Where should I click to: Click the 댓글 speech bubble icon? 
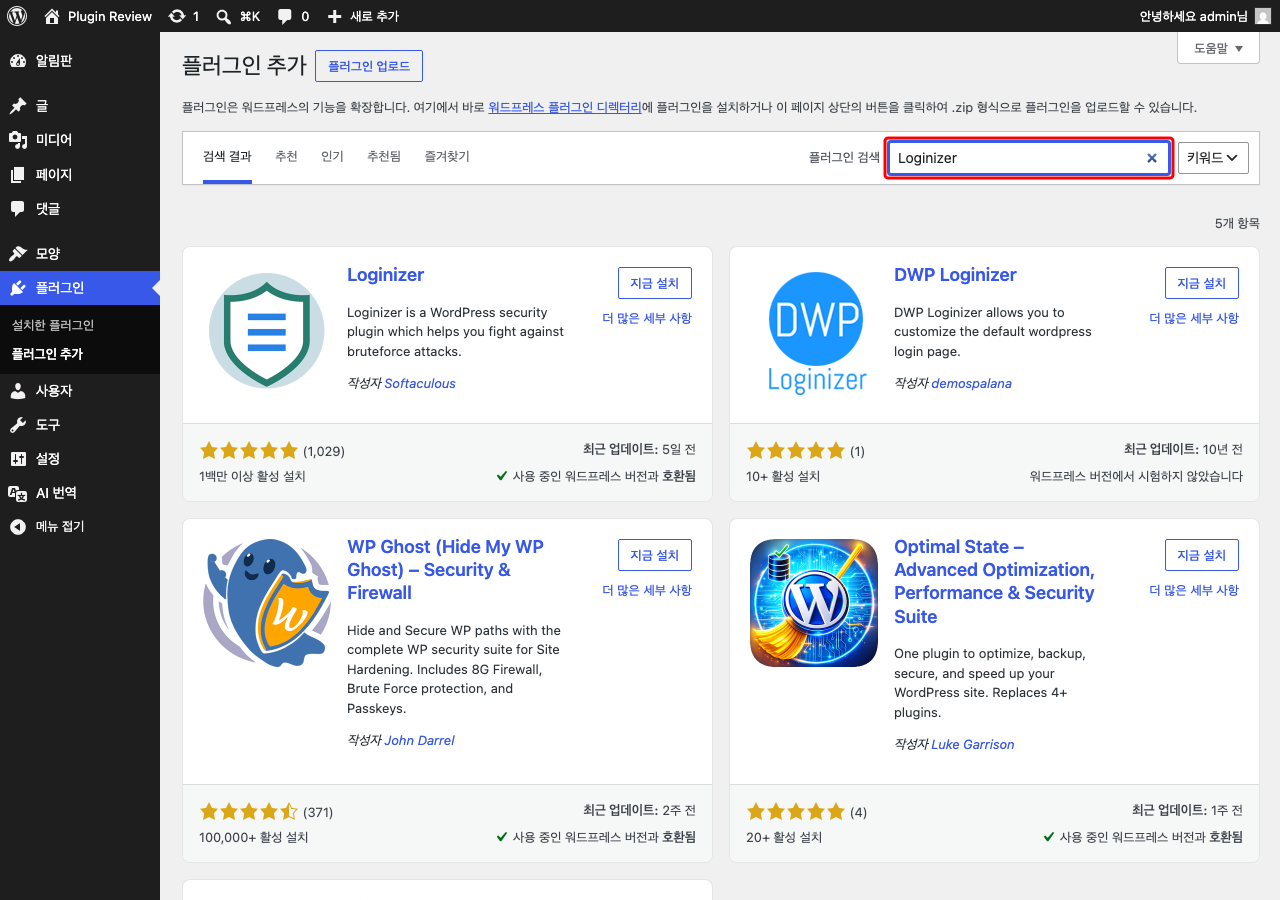18,209
